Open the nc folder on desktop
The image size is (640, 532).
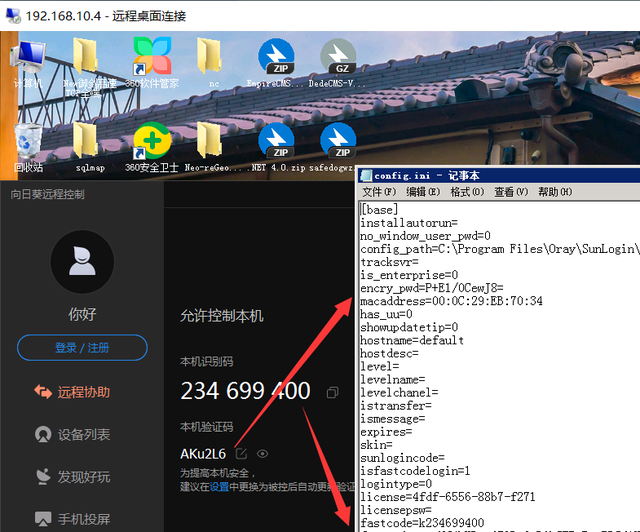point(209,63)
